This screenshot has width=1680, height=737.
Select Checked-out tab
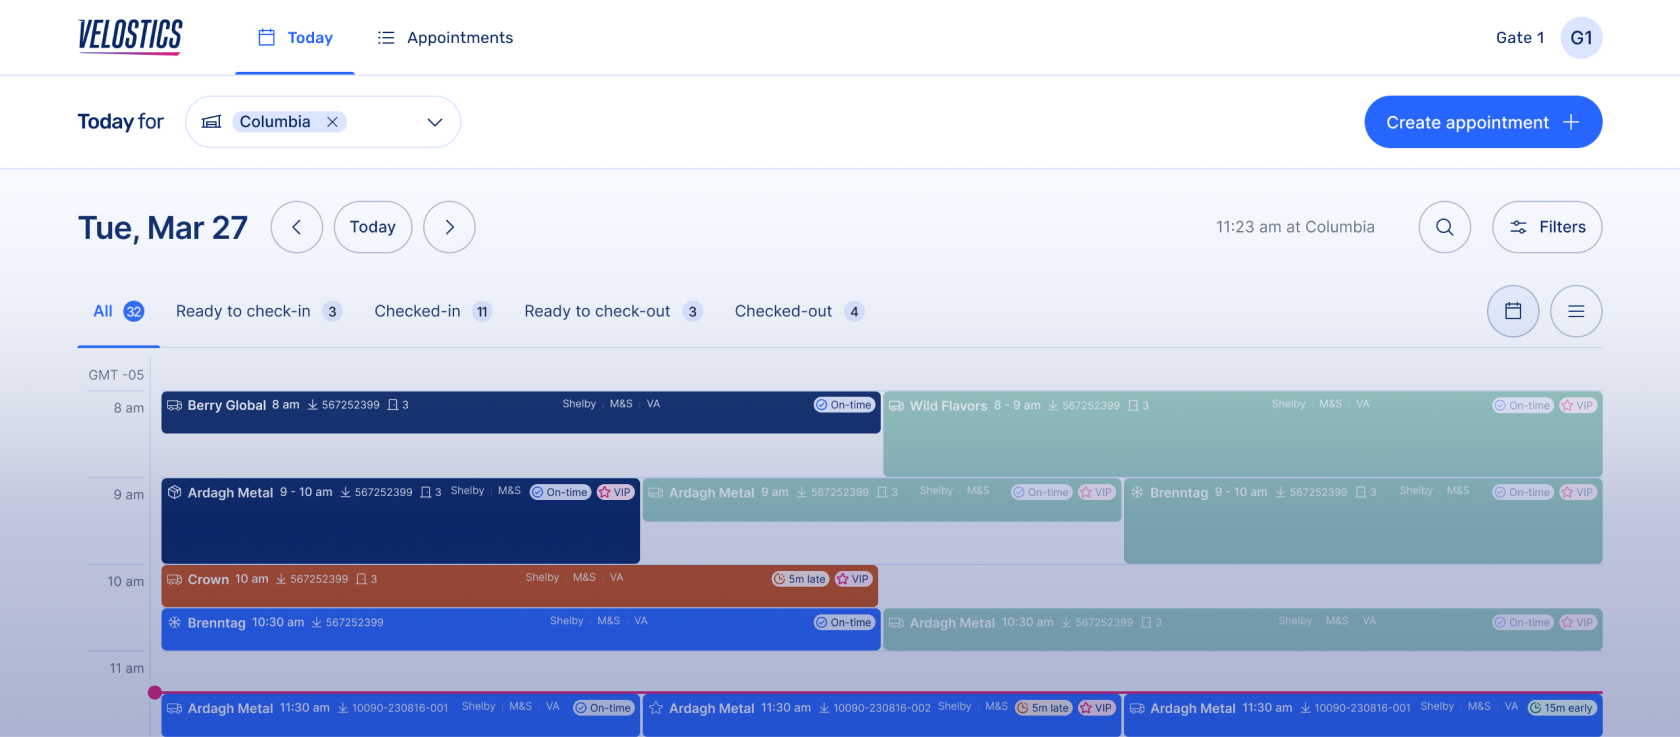point(799,311)
